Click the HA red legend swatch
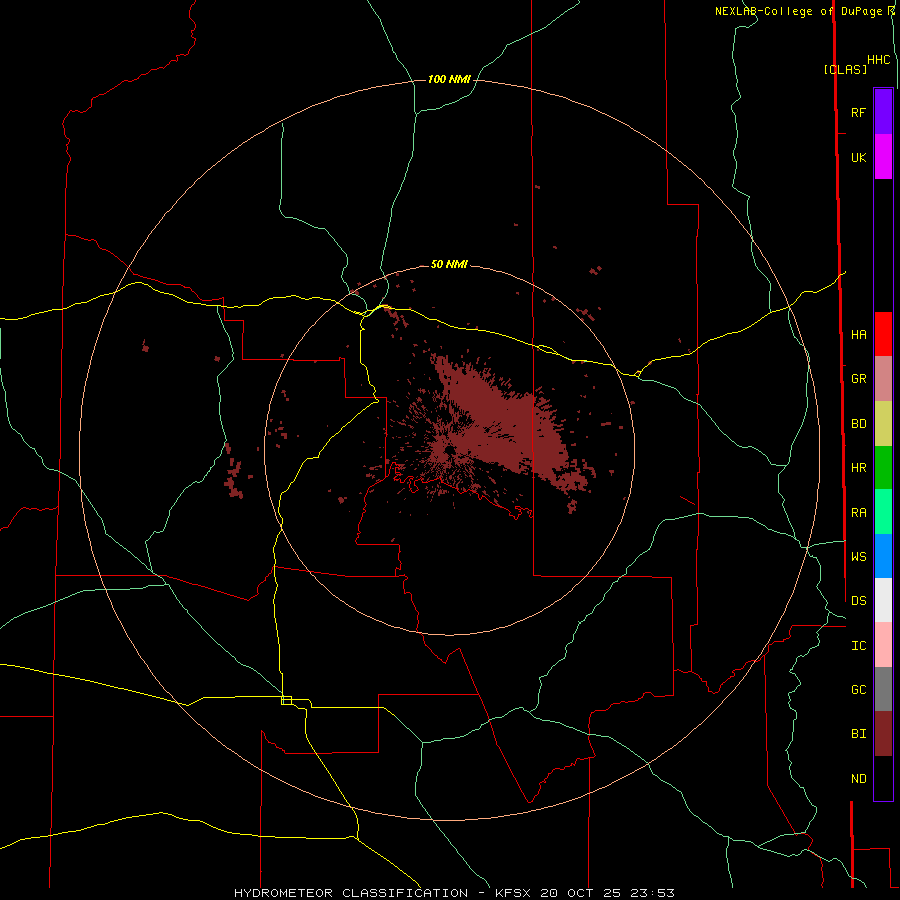 tap(883, 334)
